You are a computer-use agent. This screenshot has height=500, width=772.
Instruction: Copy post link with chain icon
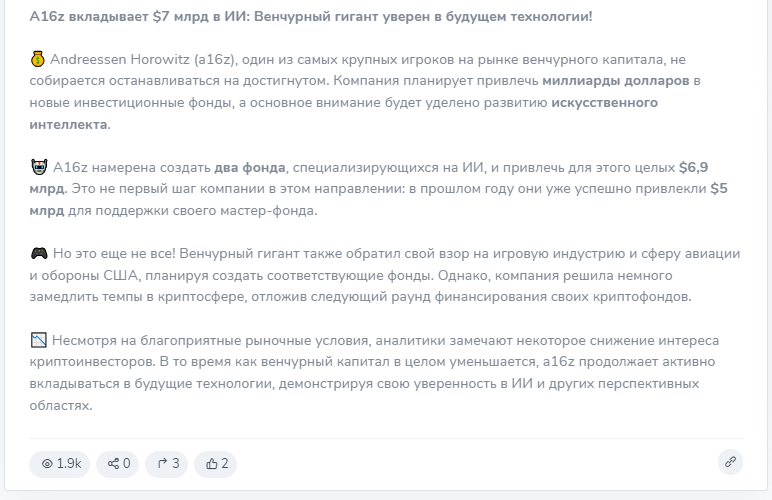[730, 462]
